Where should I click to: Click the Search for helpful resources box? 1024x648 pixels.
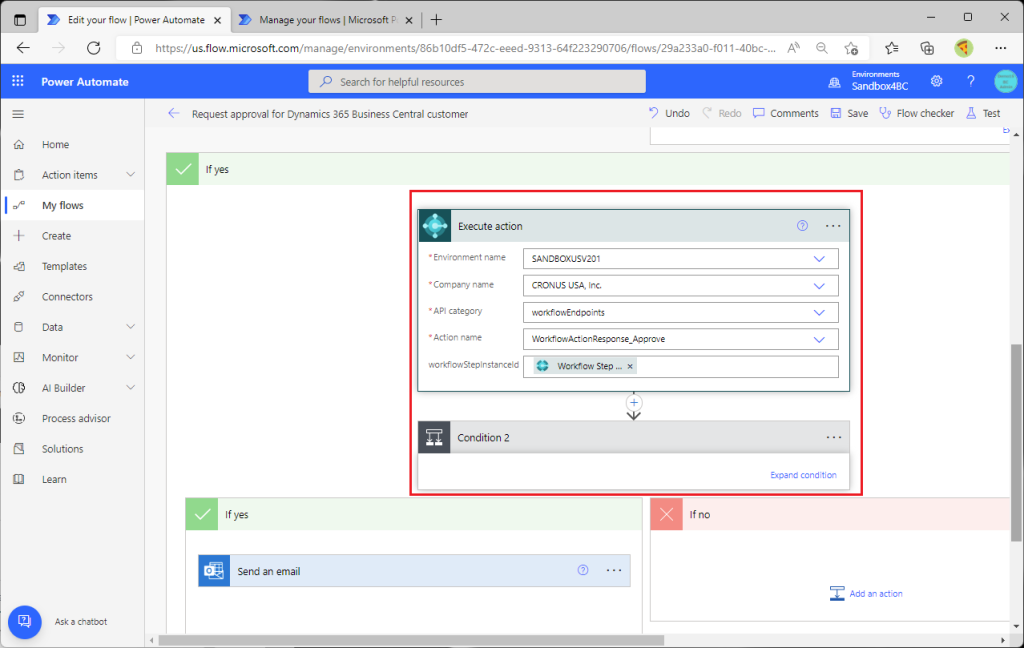477,82
